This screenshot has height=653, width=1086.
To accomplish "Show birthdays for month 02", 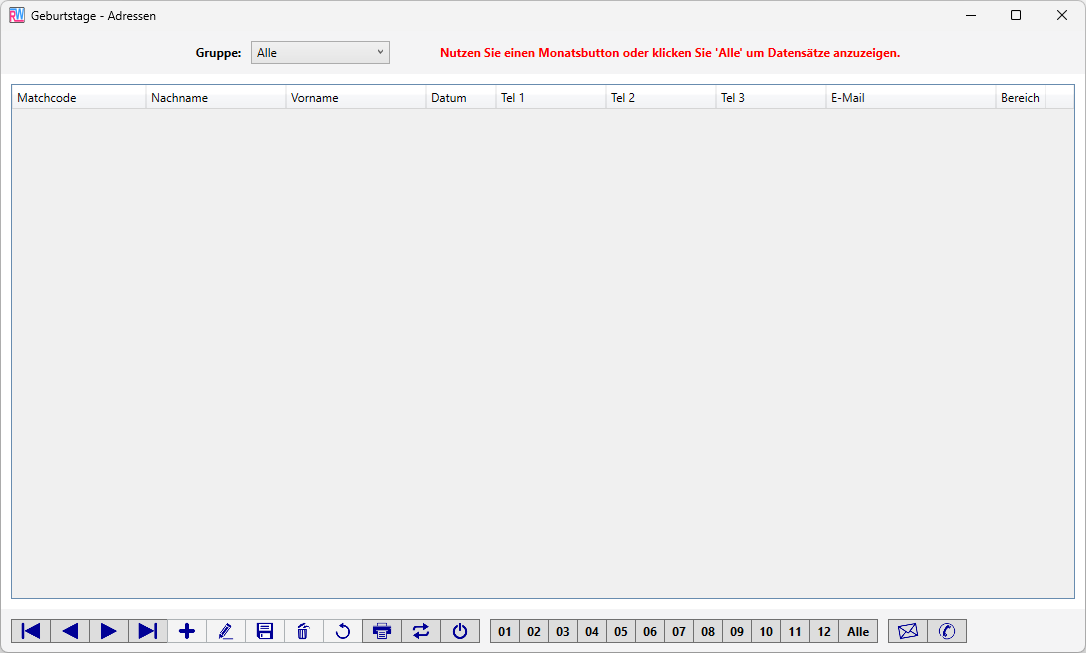I will [534, 631].
